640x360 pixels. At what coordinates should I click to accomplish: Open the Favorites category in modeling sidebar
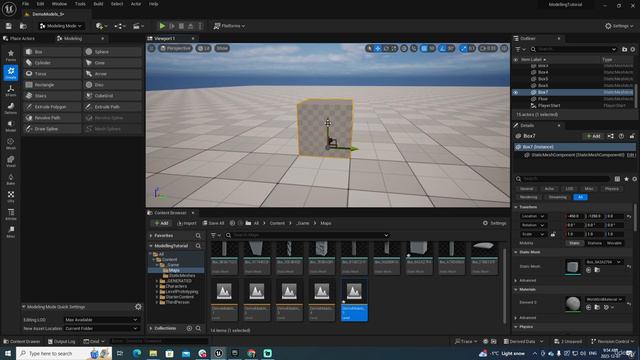(x=11, y=56)
